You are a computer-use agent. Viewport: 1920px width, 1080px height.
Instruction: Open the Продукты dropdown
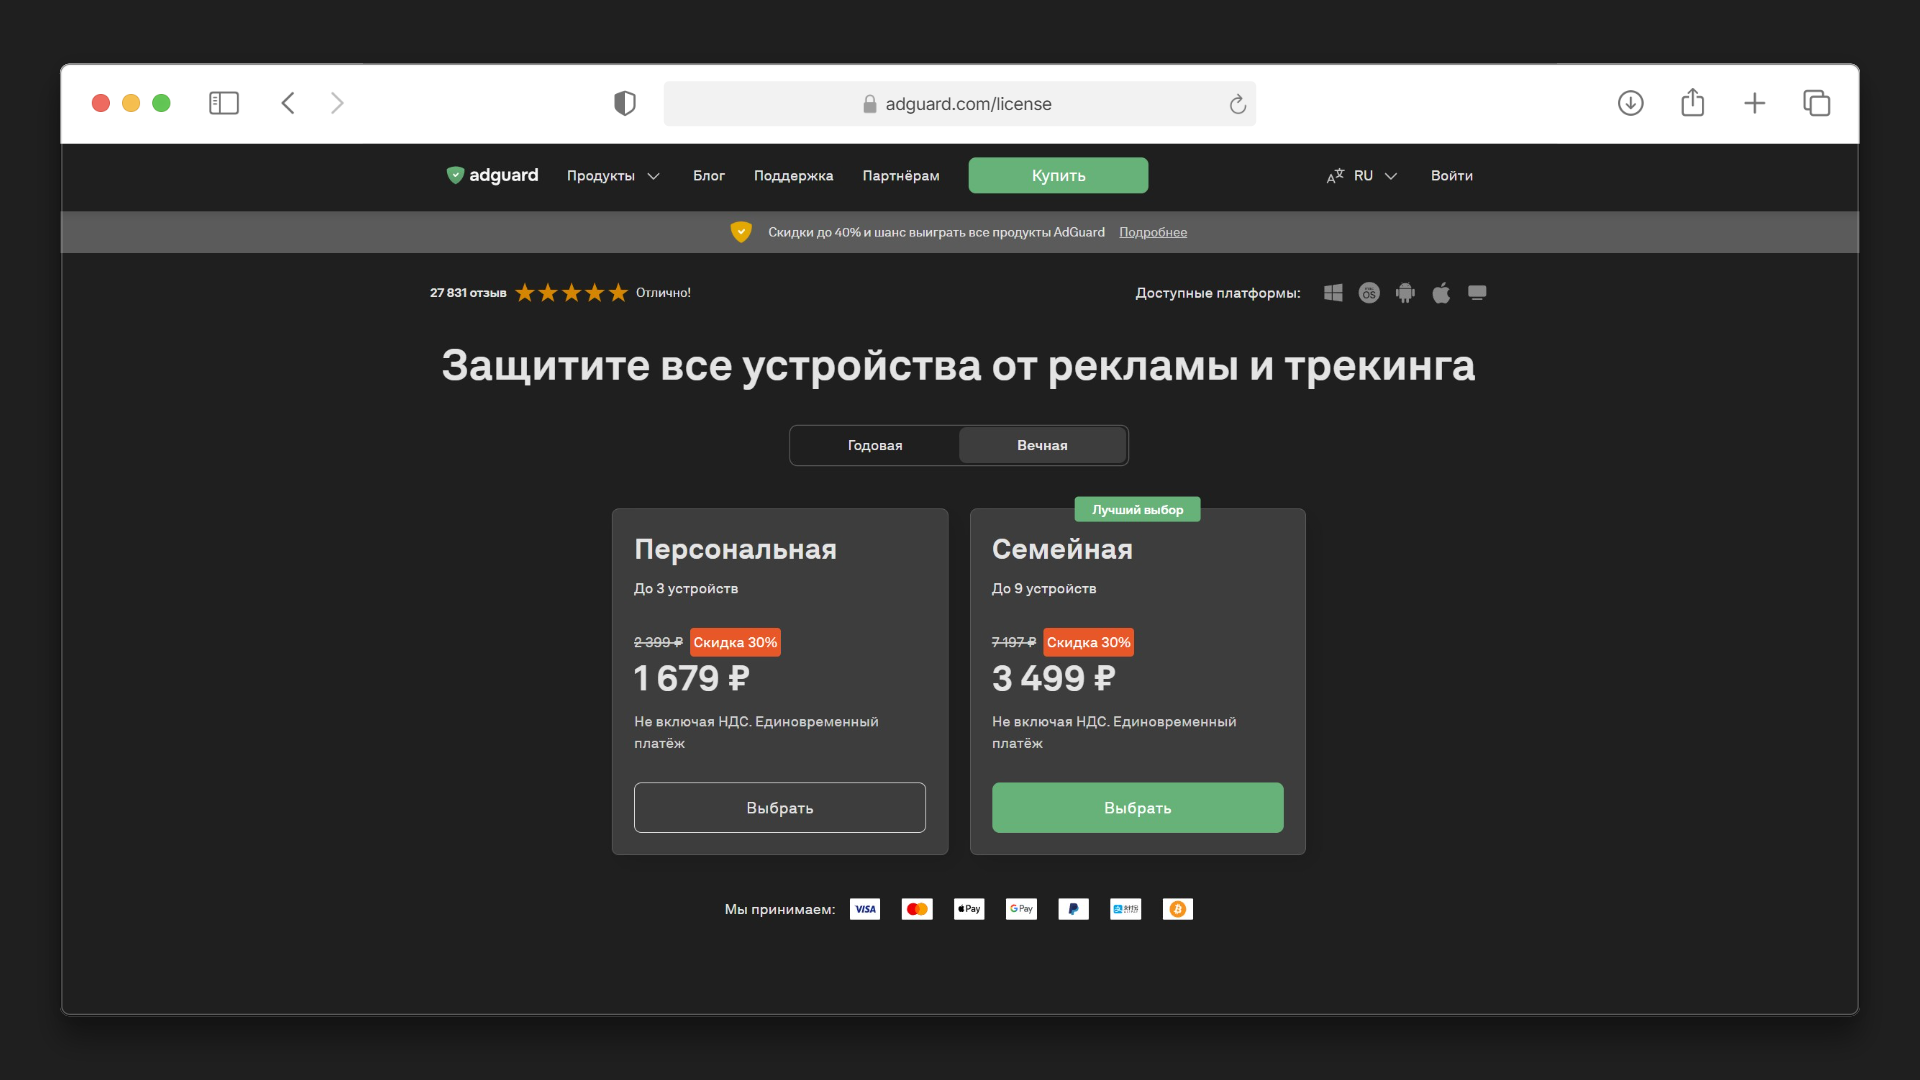[612, 175]
